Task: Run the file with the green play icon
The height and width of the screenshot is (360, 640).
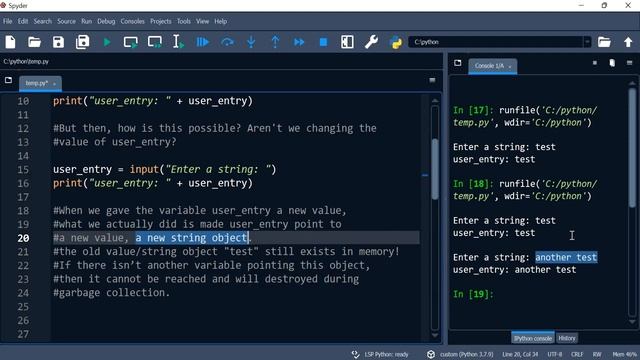Action: pyautogui.click(x=107, y=42)
